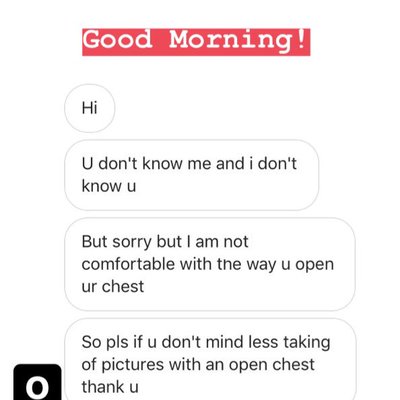
Task: Click the word comfortable in the message
Action: [x=128, y=264]
